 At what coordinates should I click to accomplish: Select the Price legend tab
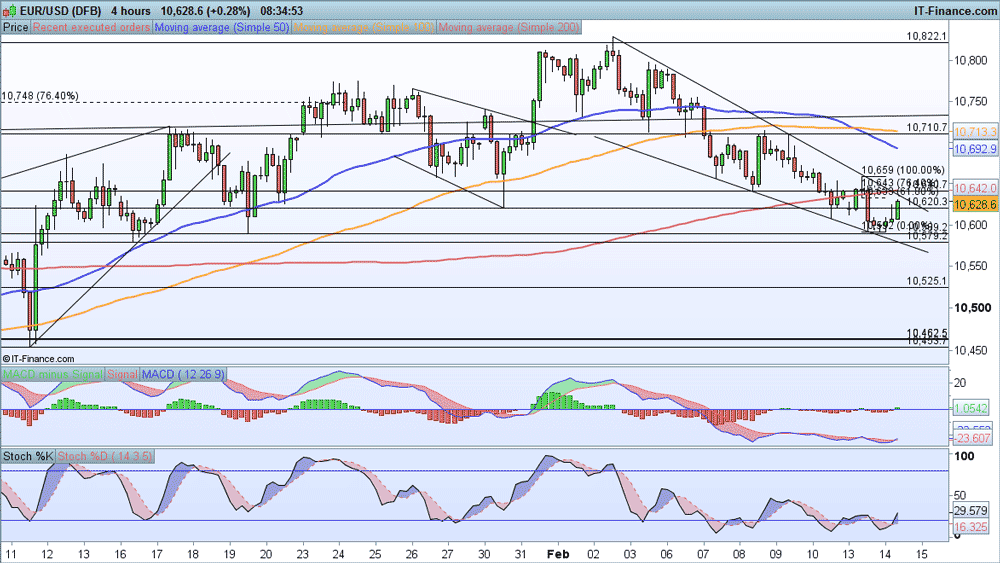pos(15,27)
